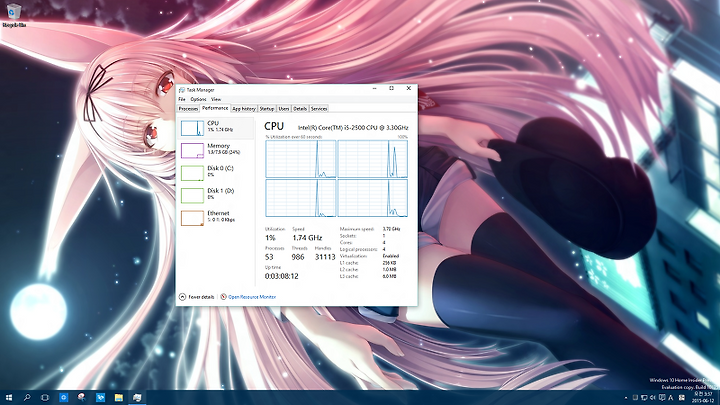Click the input language 'A' indicator
The height and width of the screenshot is (405, 720).
(x=671, y=398)
